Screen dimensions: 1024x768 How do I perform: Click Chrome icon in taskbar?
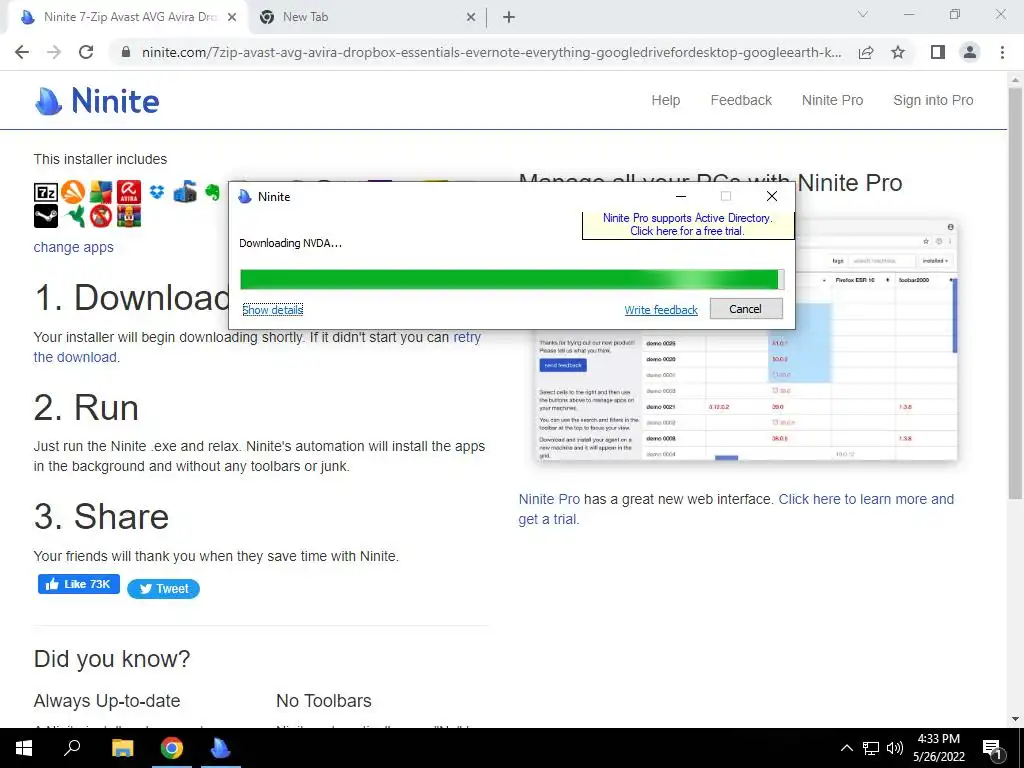pyautogui.click(x=172, y=748)
